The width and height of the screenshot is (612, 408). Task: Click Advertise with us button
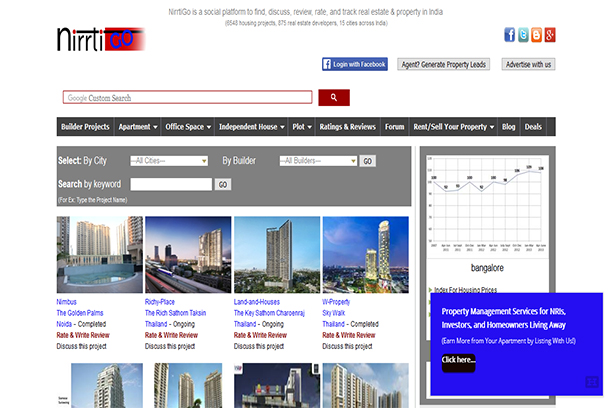click(x=527, y=64)
